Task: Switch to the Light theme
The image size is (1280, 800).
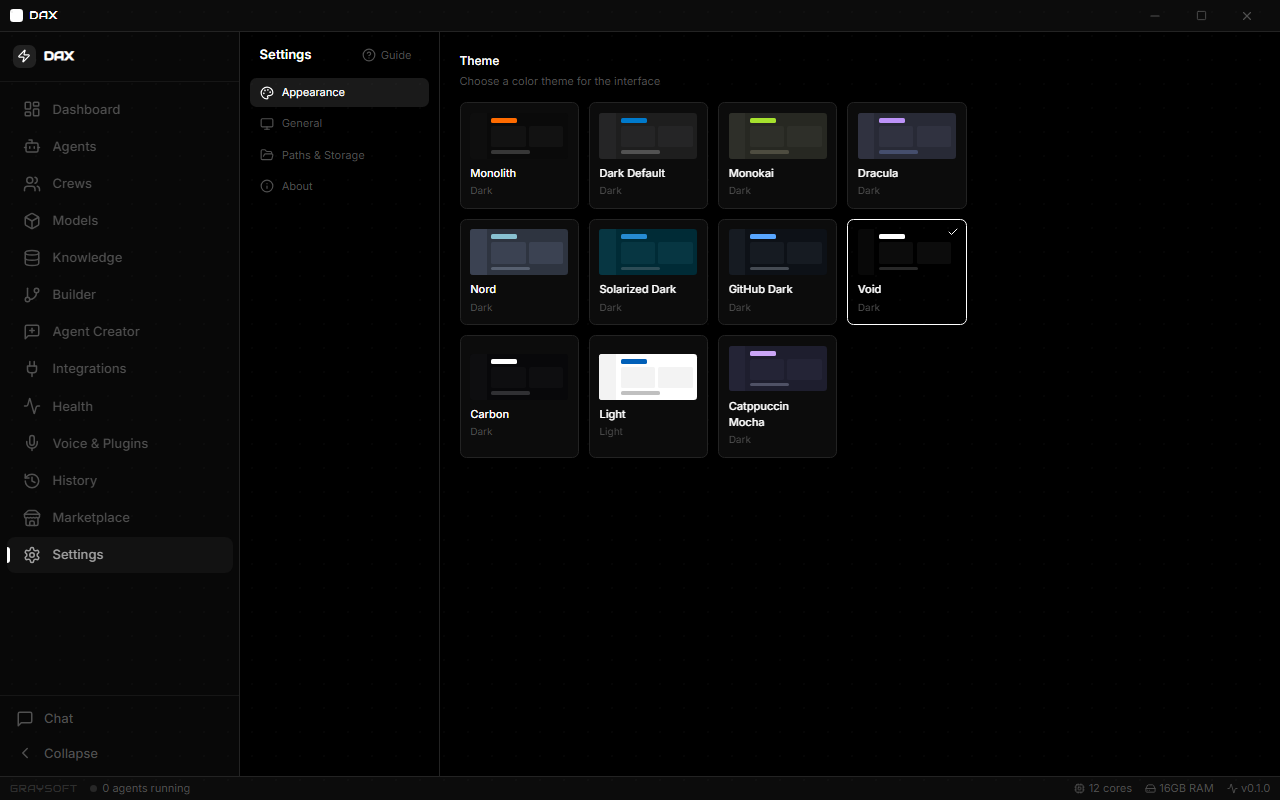Action: click(648, 396)
